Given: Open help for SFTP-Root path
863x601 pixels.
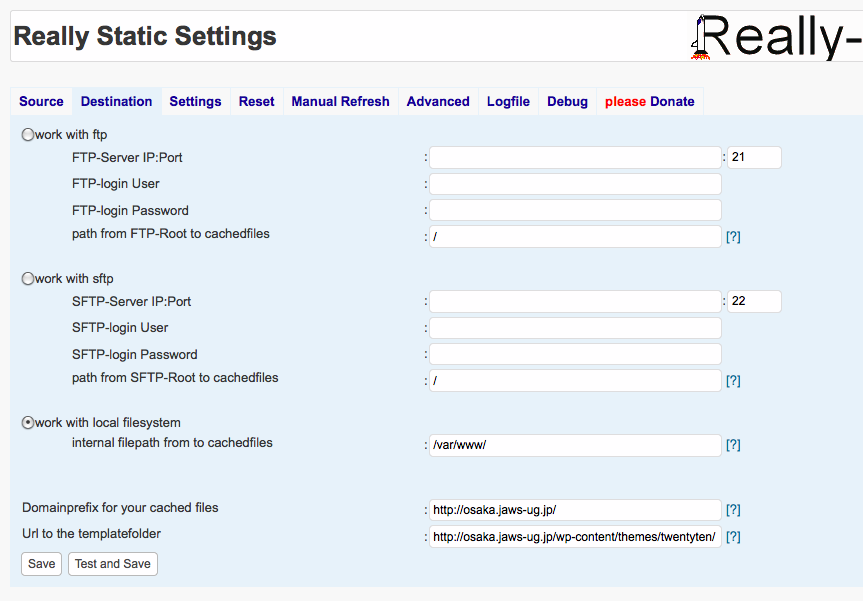Looking at the screenshot, I should pyautogui.click(x=733, y=381).
